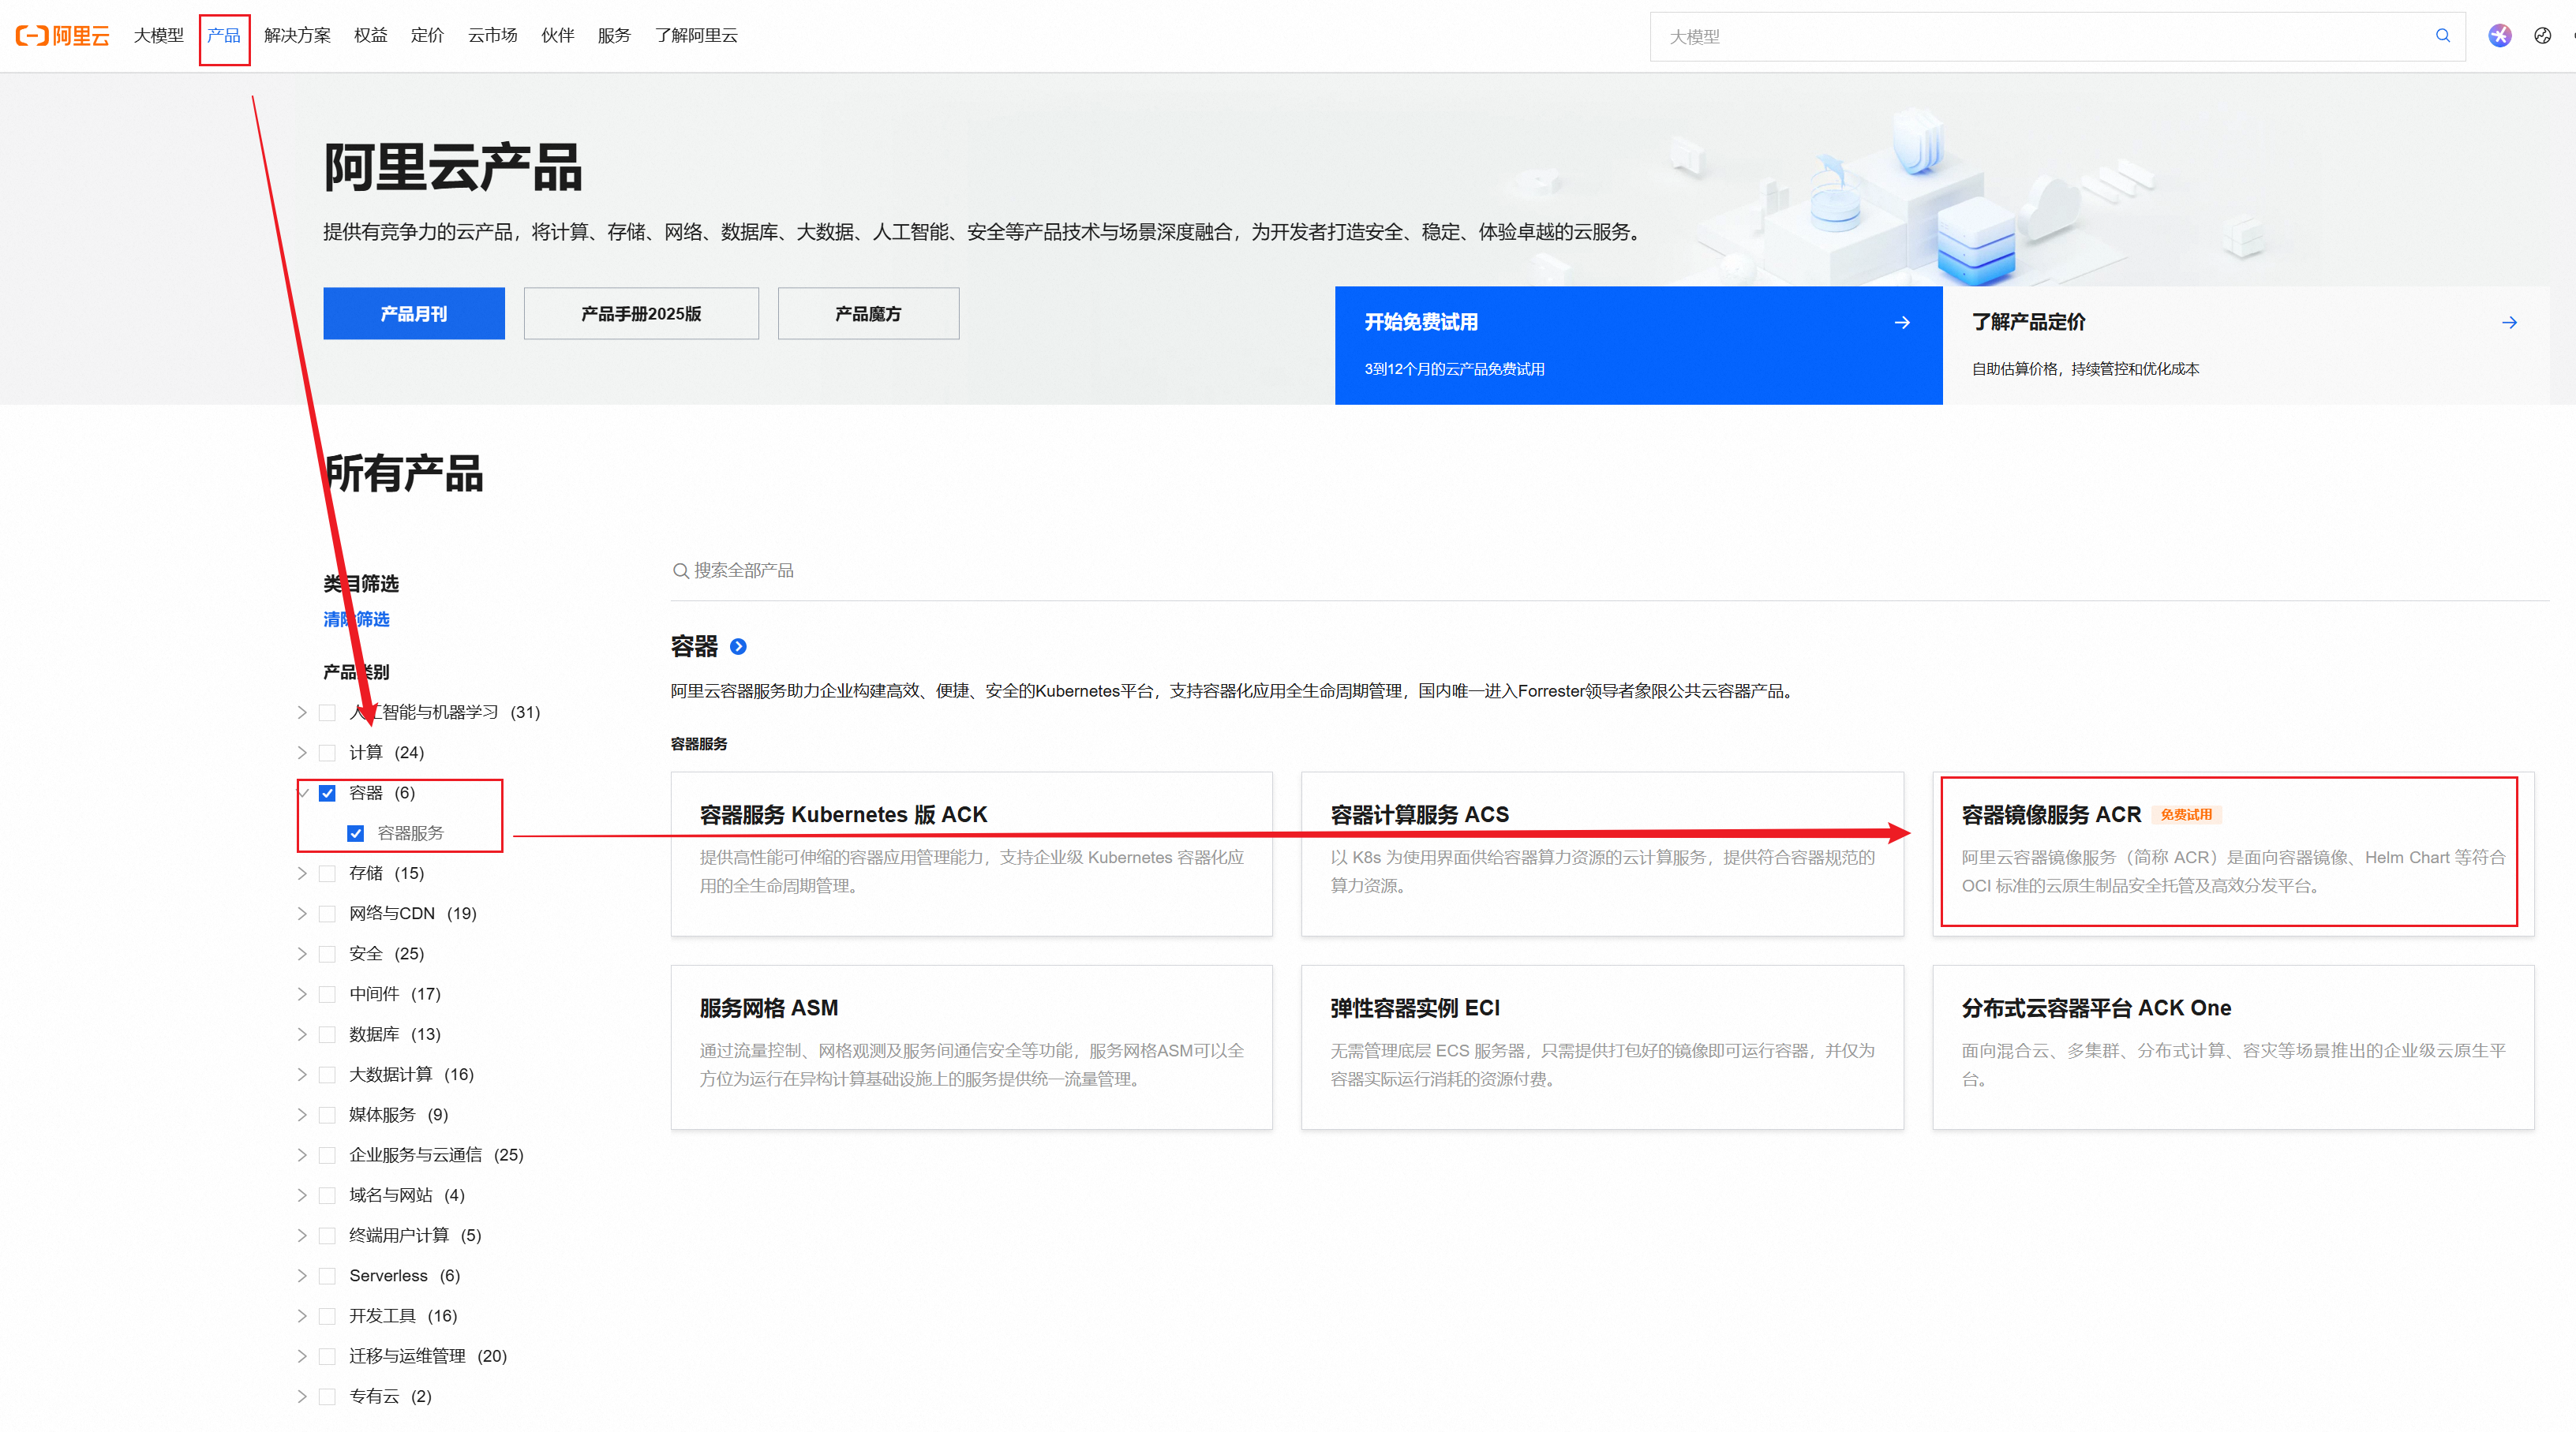Viewport: 2576px width, 1432px height.
Task: Click the magnifier icon in 搜索全部产品
Action: point(680,571)
